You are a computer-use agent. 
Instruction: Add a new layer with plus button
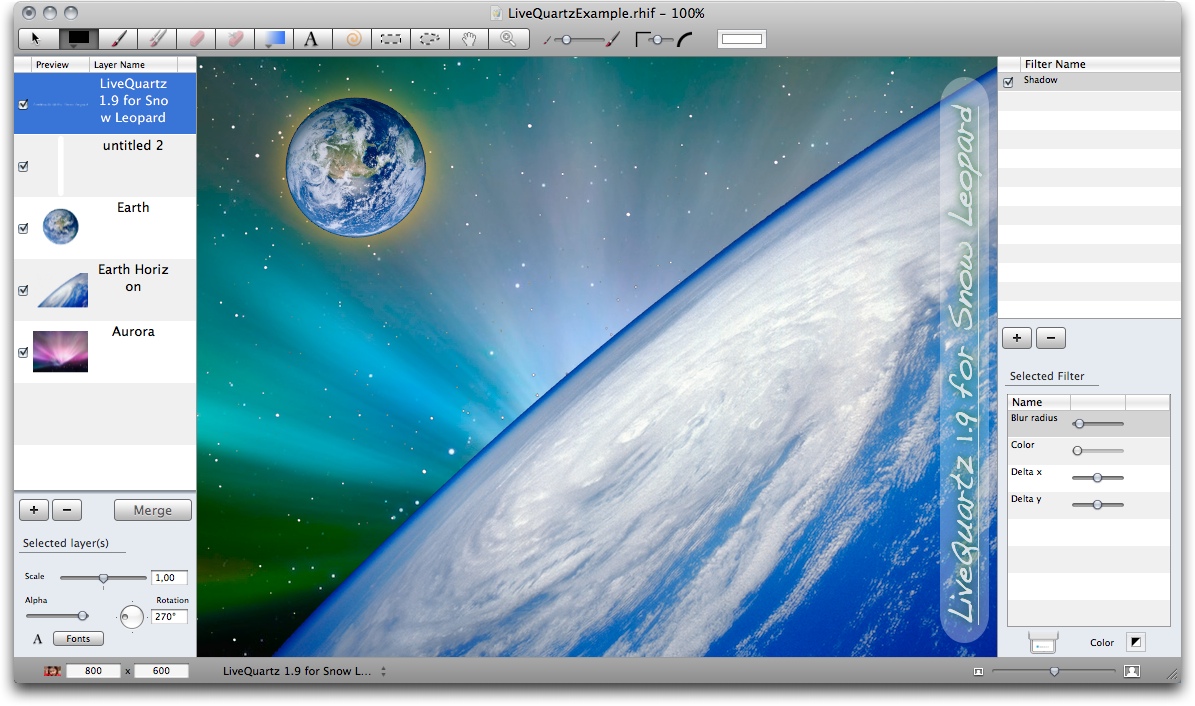(x=34, y=510)
